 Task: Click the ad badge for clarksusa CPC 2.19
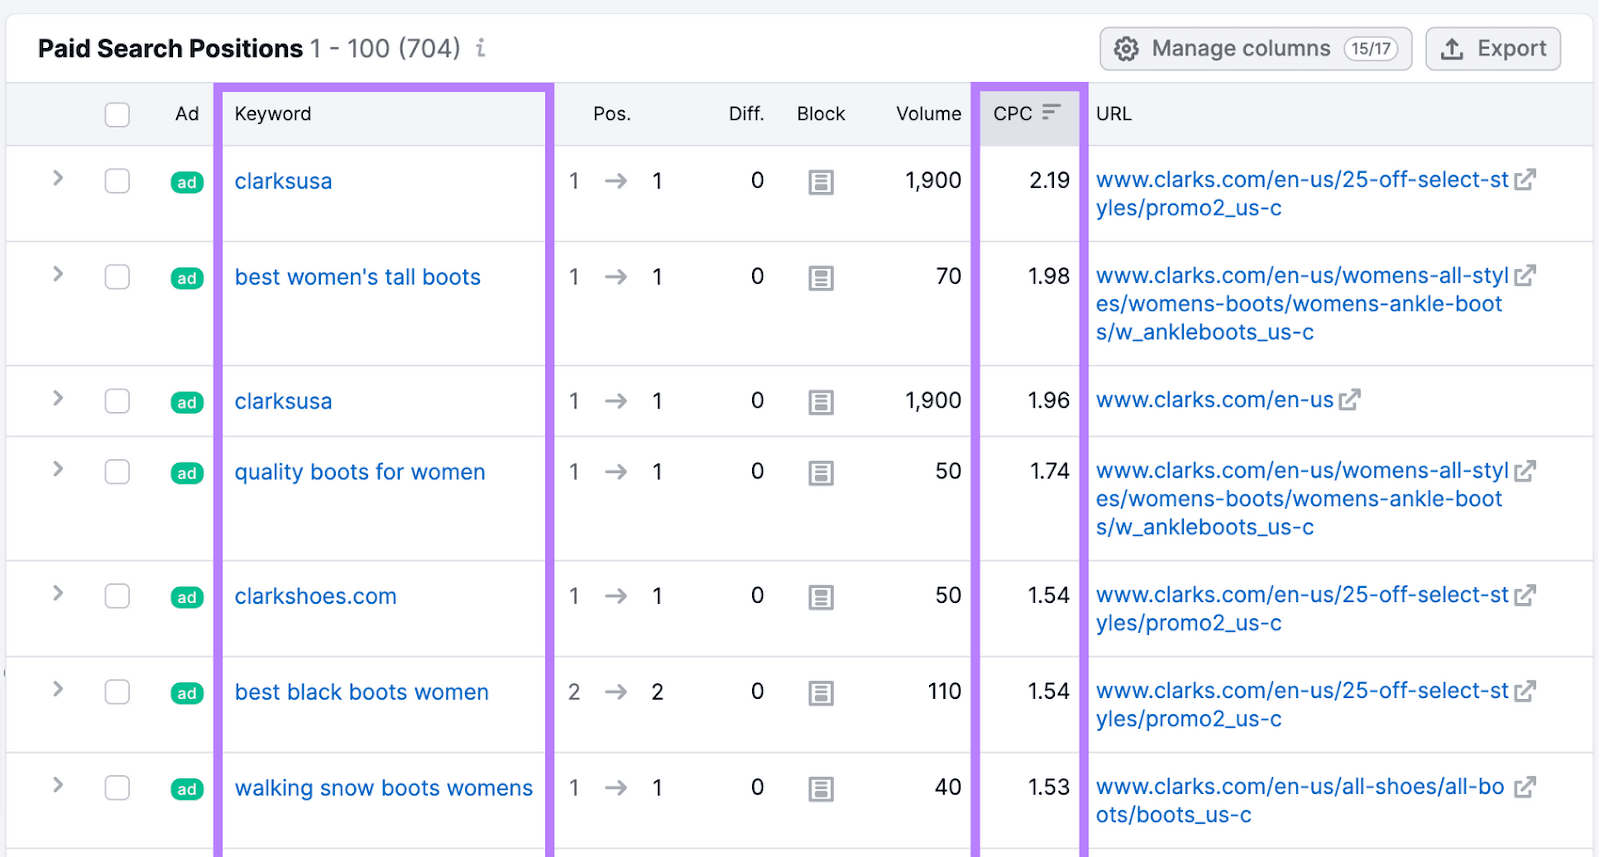187,182
